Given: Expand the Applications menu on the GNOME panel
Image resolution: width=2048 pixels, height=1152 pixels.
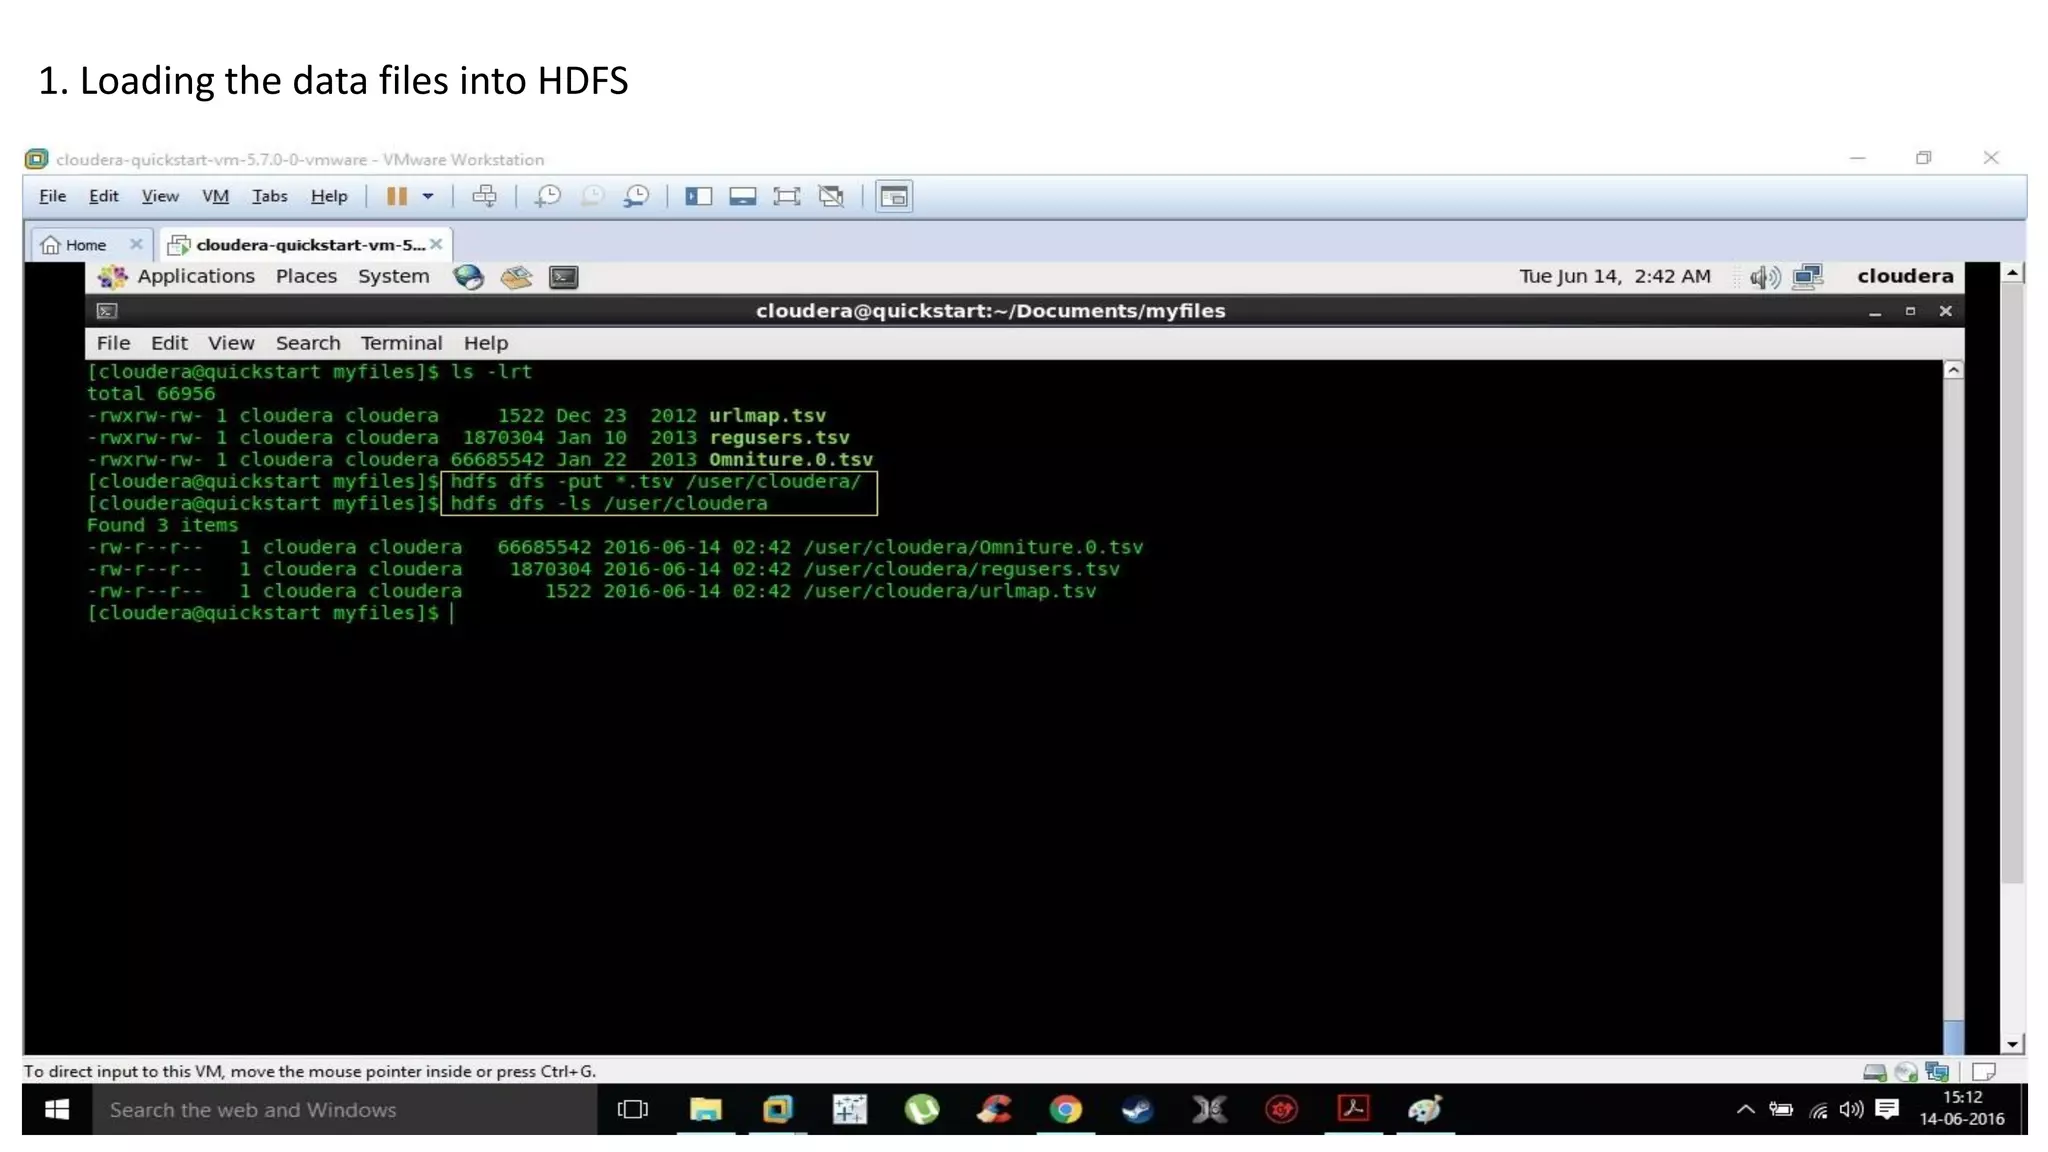Looking at the screenshot, I should 195,276.
